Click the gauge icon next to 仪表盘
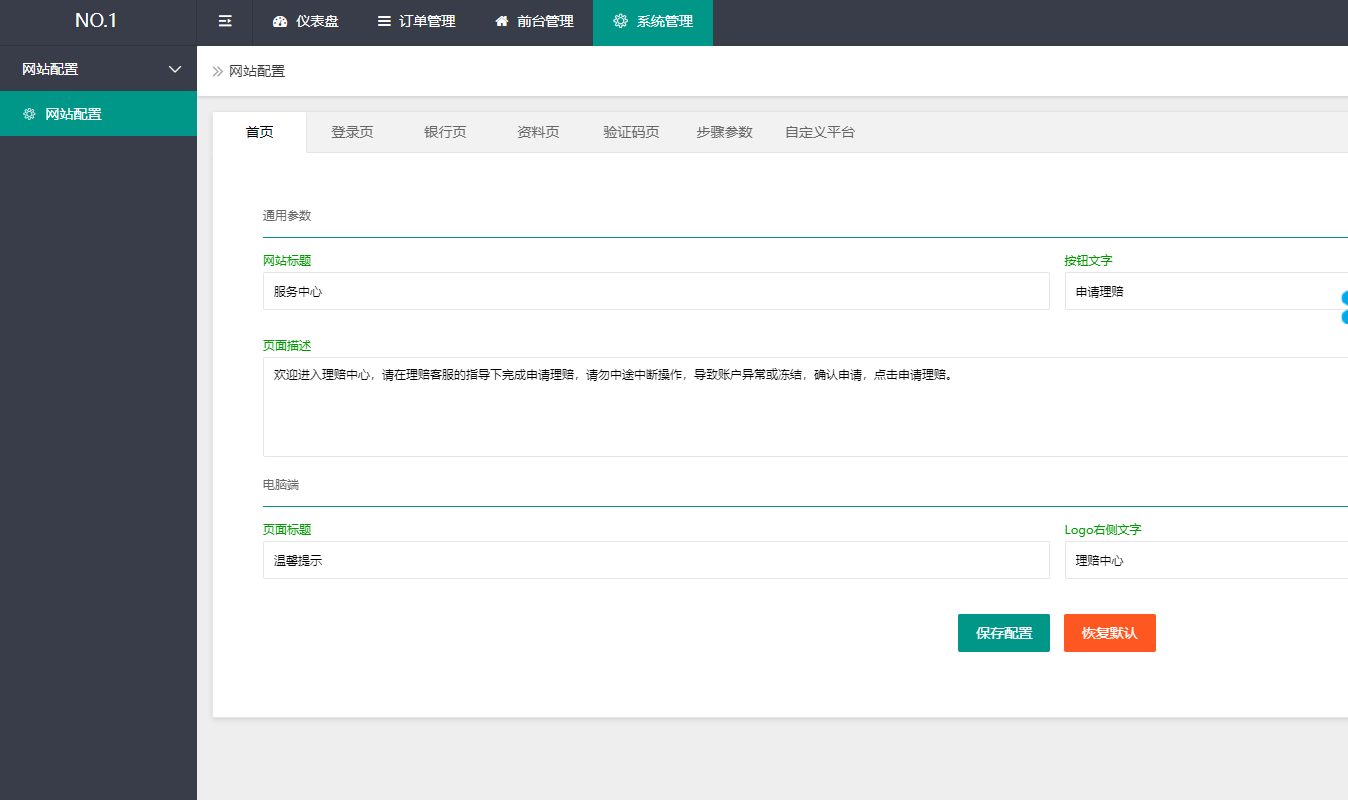The height and width of the screenshot is (800, 1348). [x=280, y=21]
